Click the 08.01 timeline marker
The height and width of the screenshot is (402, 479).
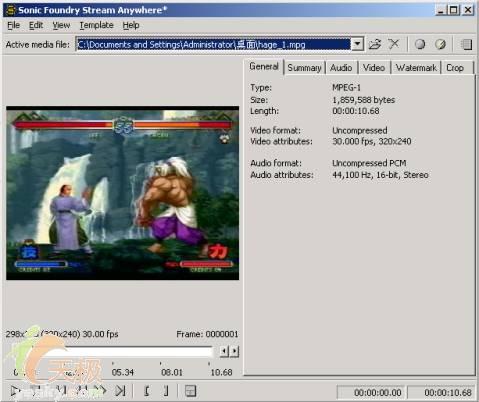[172, 372]
